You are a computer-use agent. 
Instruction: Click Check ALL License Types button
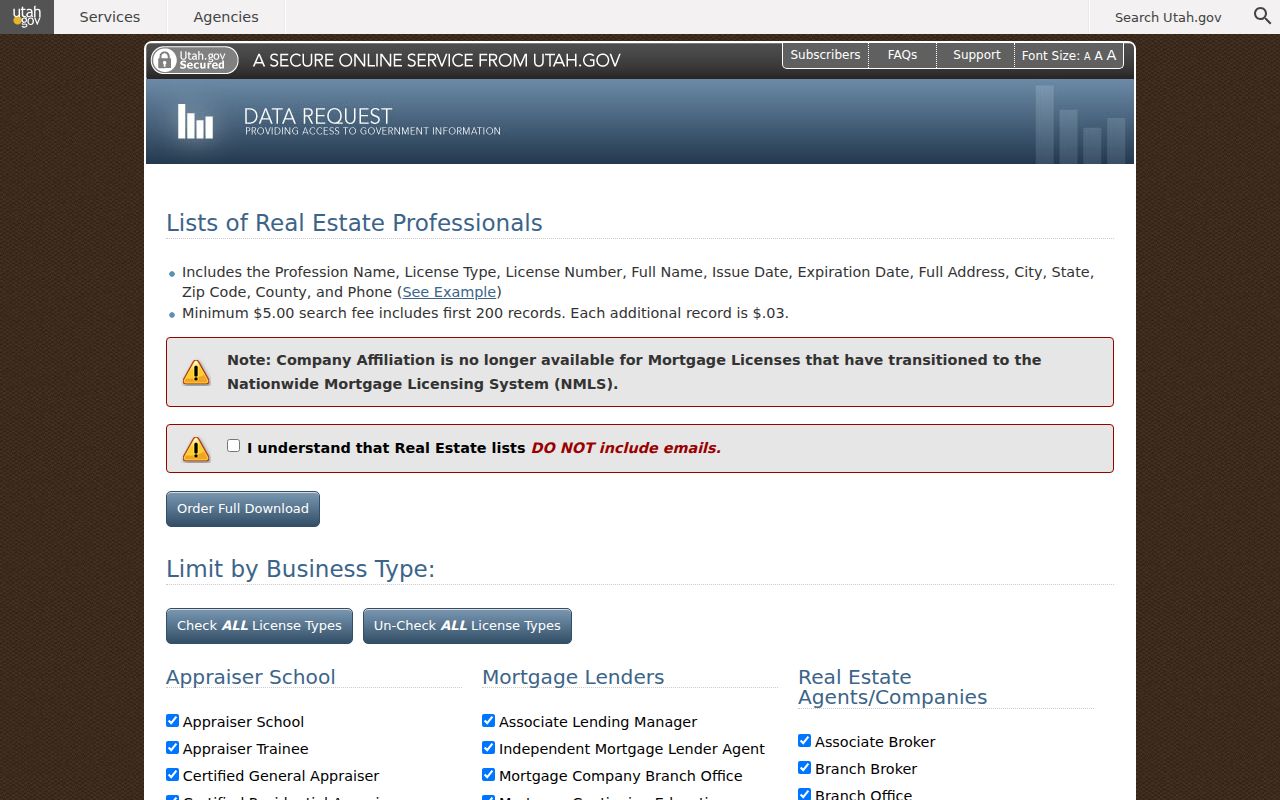pos(259,626)
